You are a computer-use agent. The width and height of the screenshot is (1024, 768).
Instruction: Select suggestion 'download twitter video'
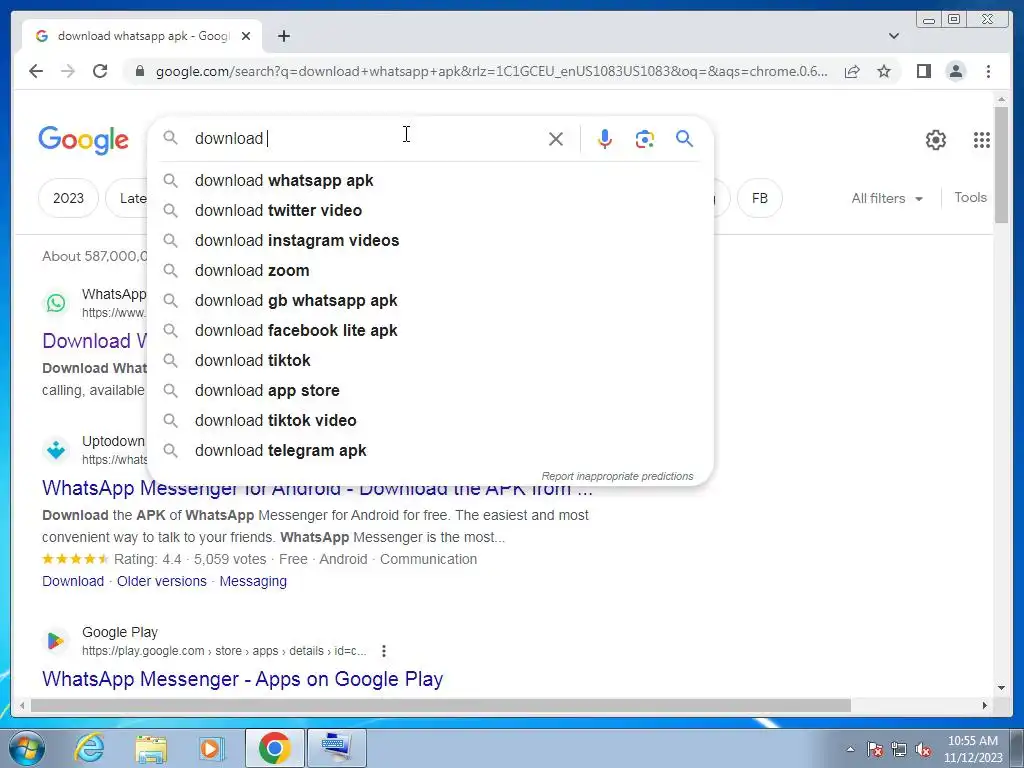pyautogui.click(x=430, y=210)
